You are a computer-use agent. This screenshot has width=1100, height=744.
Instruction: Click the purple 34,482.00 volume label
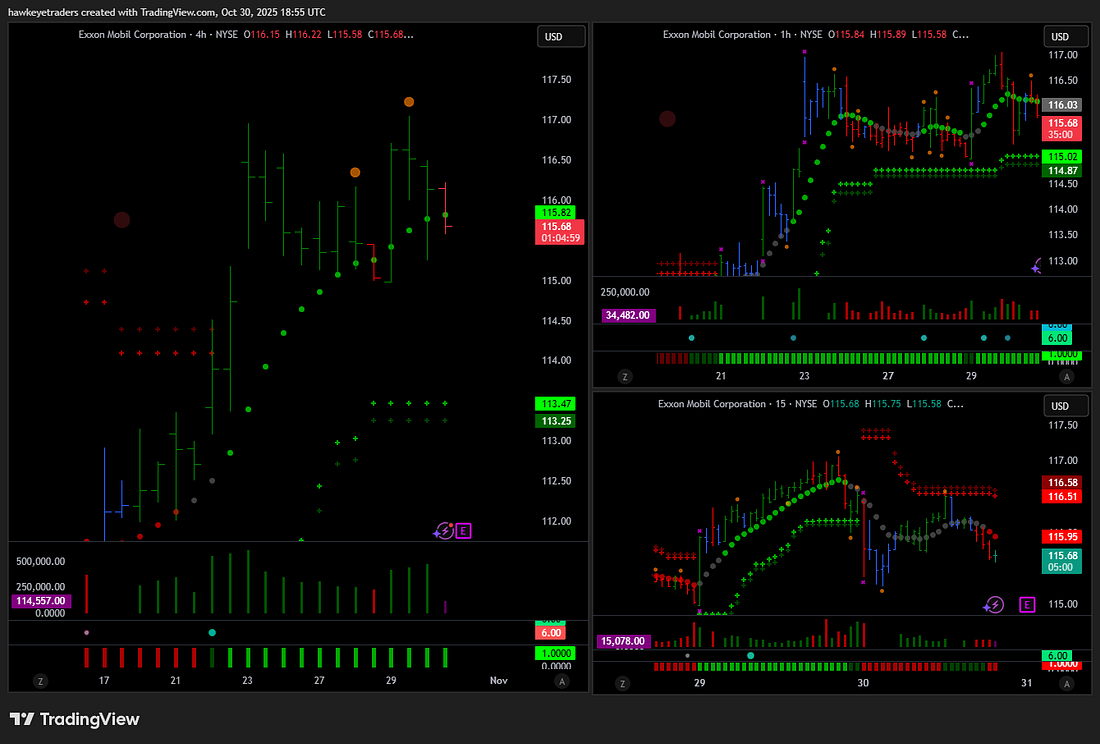point(628,316)
